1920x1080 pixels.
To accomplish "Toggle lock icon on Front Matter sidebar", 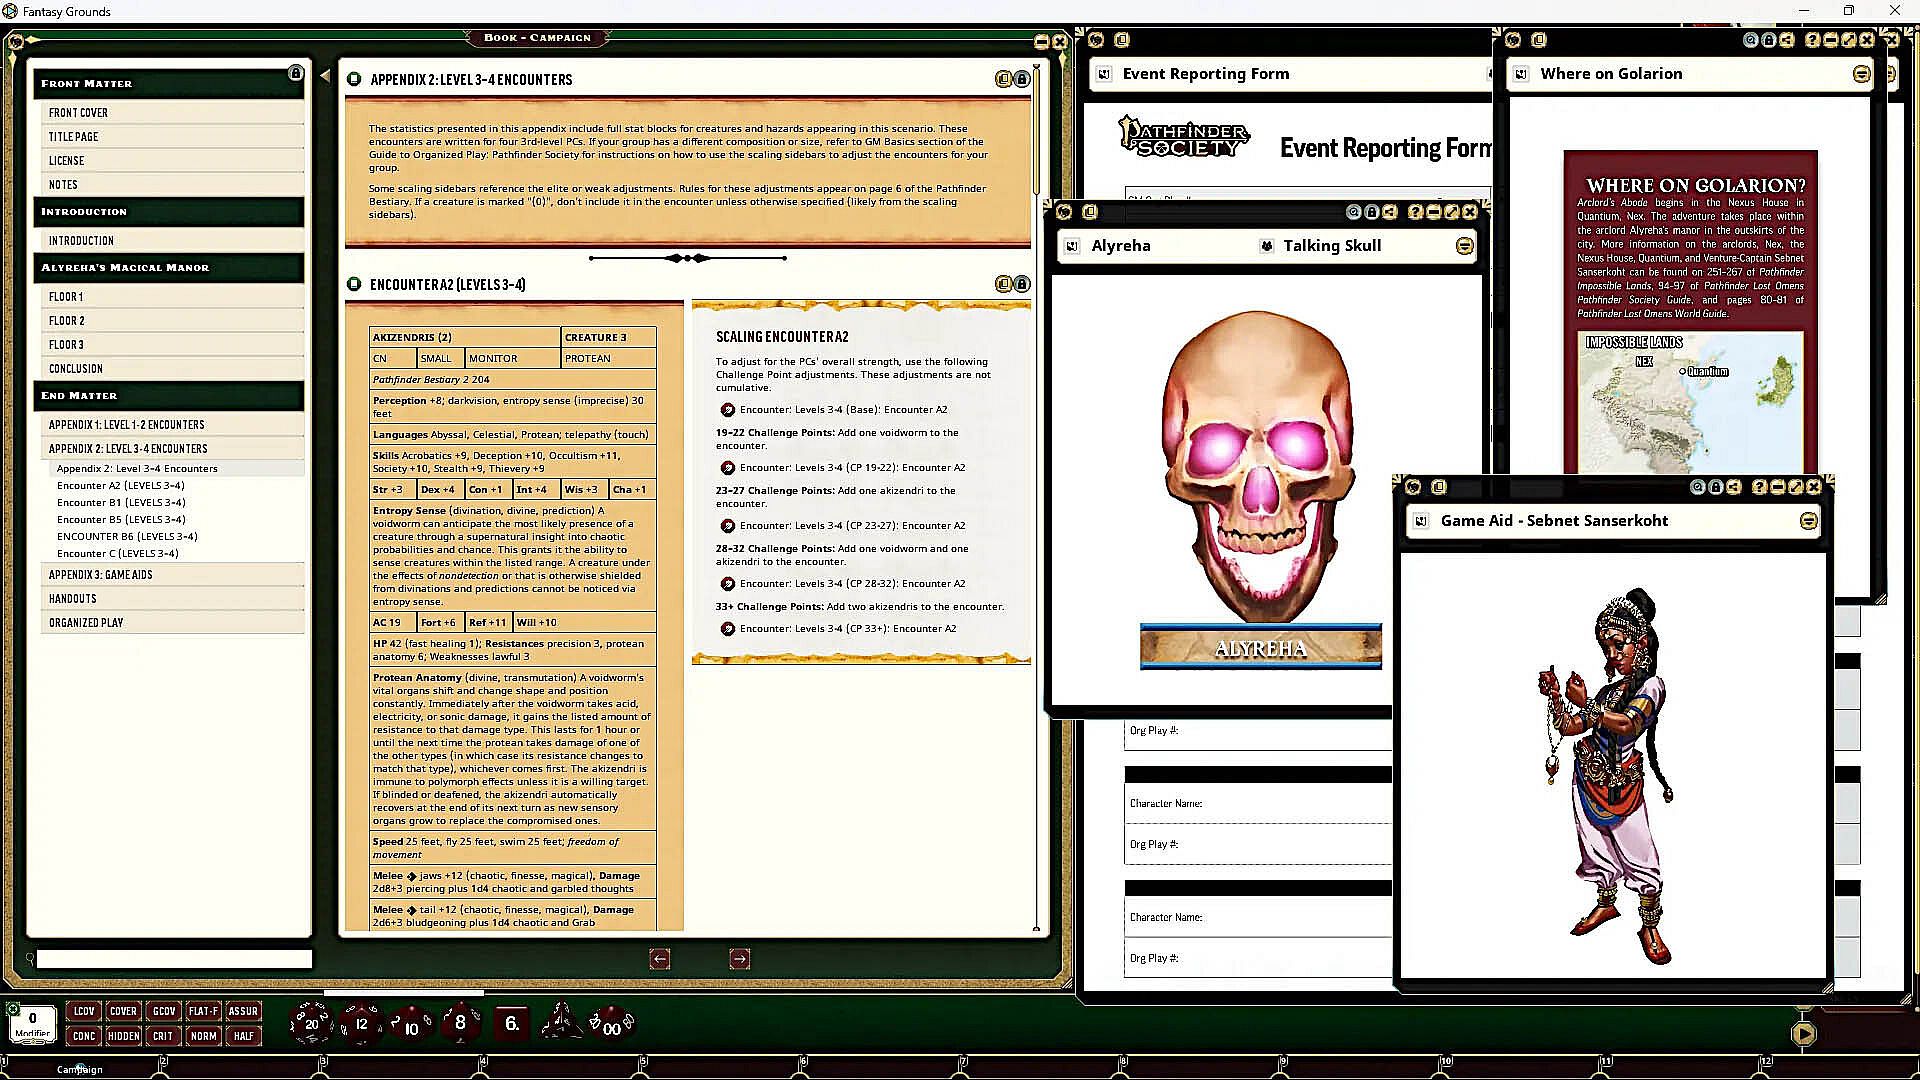I will (295, 73).
